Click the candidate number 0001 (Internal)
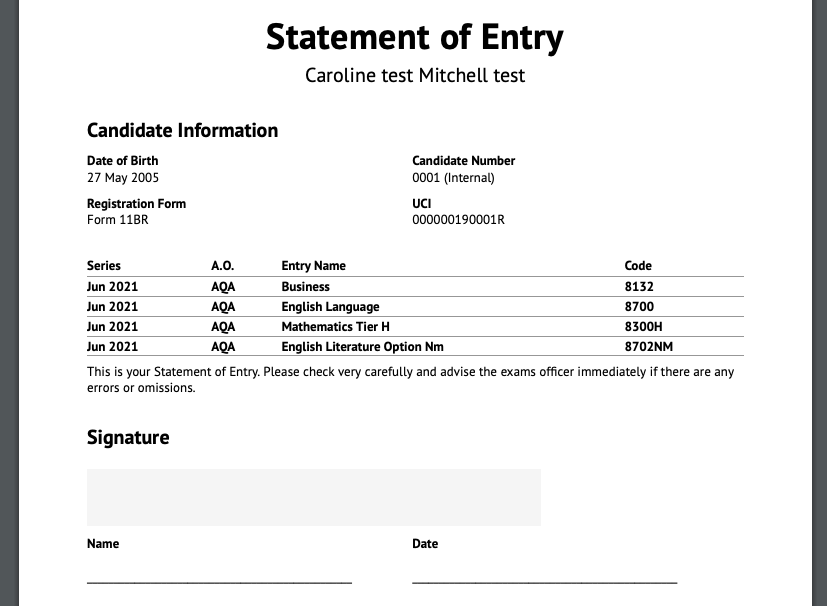Screen dimensions: 827x606 [453, 178]
